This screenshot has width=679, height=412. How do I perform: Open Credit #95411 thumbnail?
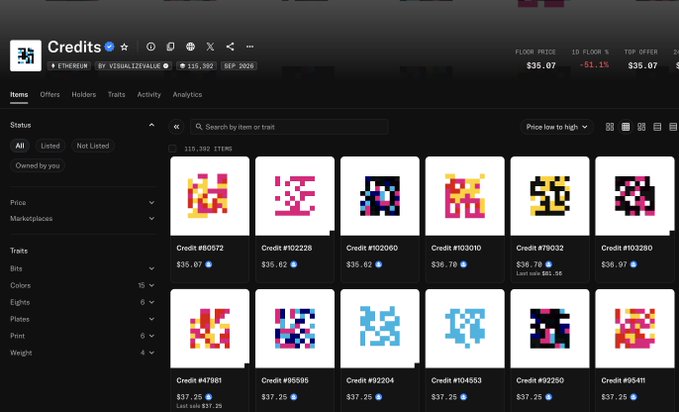click(635, 329)
